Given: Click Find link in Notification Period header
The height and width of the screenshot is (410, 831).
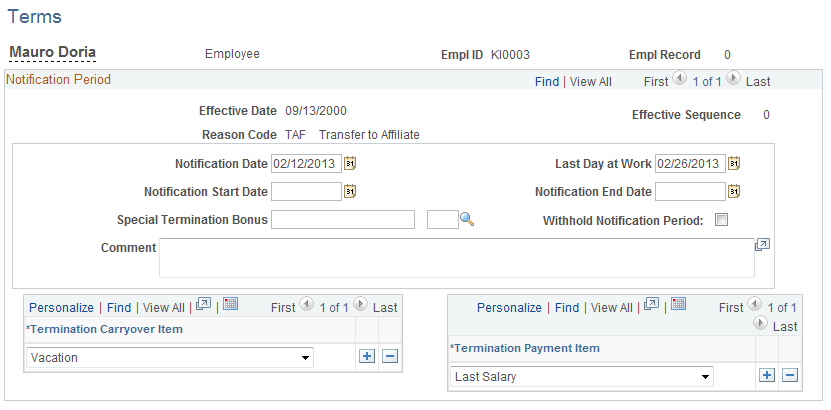Looking at the screenshot, I should (x=547, y=82).
